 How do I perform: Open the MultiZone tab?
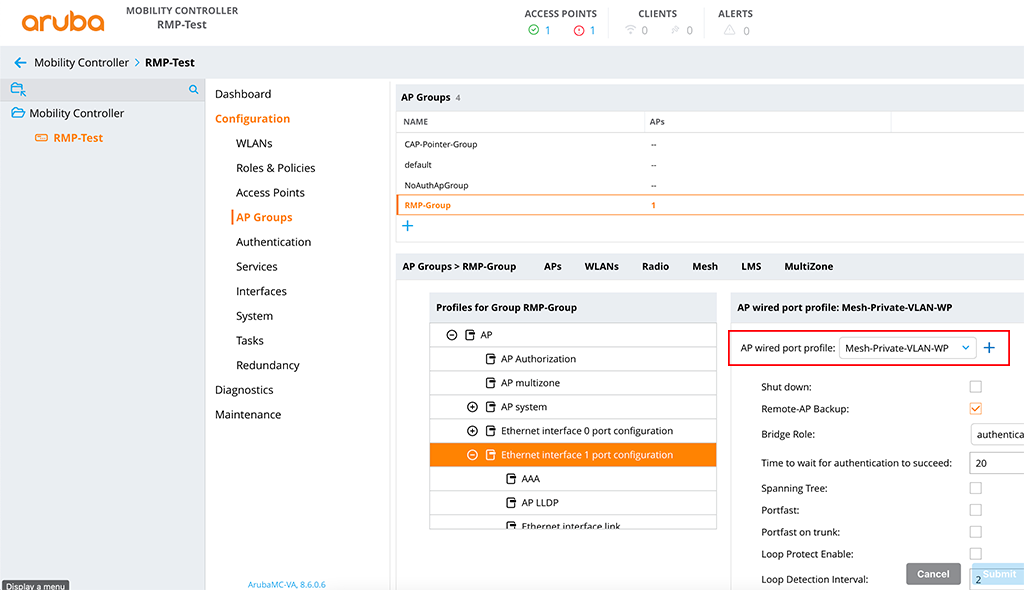coord(808,266)
